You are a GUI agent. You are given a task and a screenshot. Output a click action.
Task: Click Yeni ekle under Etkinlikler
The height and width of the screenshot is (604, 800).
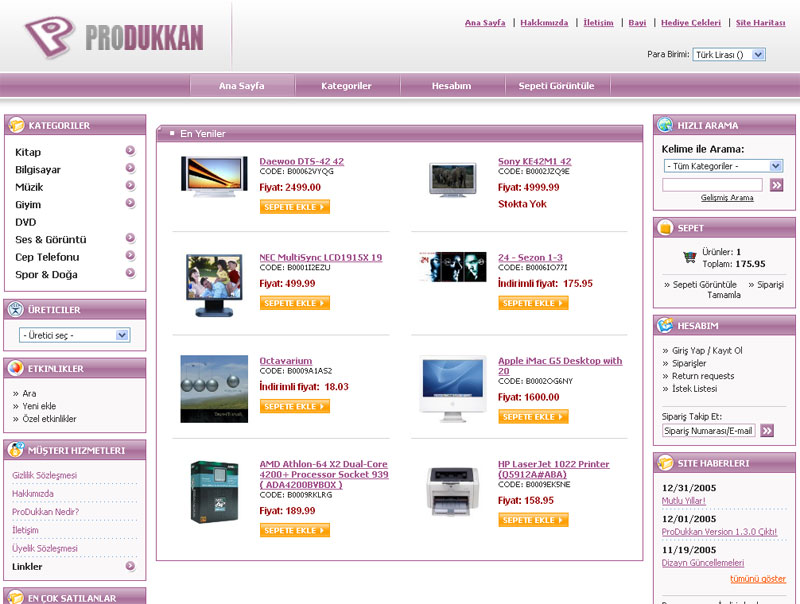(x=39, y=406)
